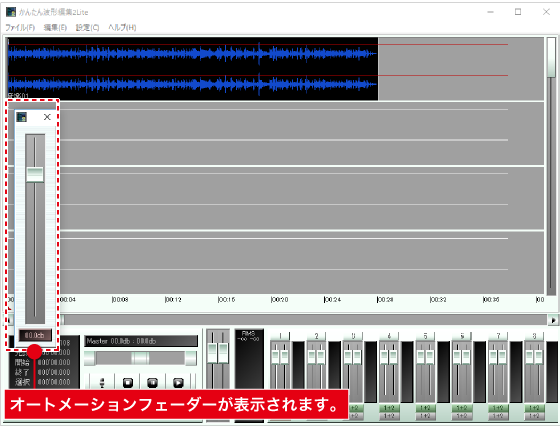This screenshot has height=428, width=560.
Task: Open the green 1+2 selector under channel 5
Action: 425,408
